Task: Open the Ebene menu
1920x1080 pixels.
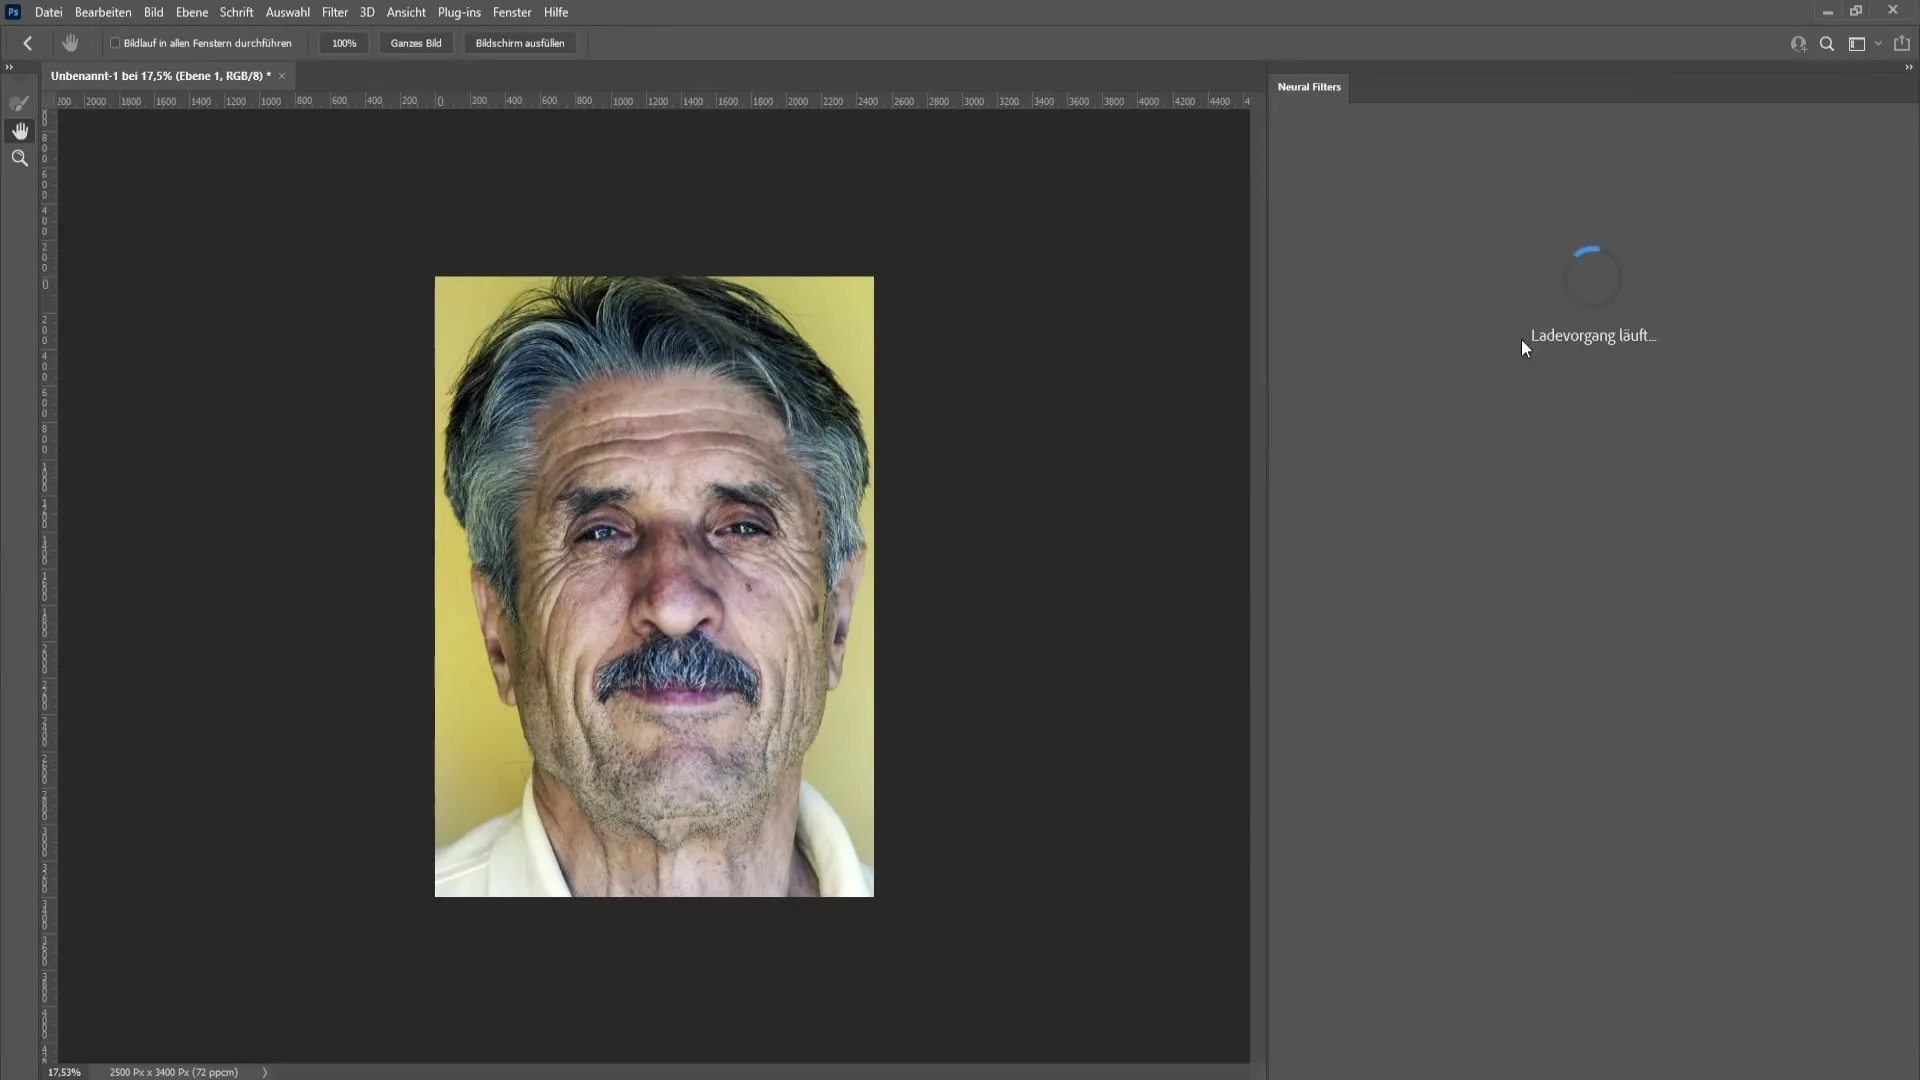Action: 192,12
